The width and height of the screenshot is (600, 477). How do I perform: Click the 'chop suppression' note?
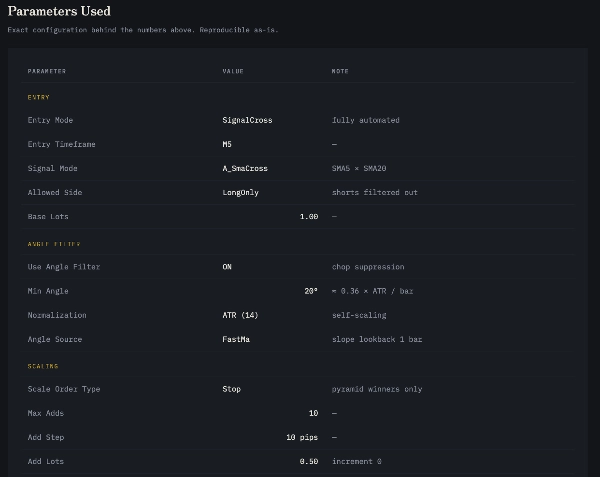(x=368, y=267)
